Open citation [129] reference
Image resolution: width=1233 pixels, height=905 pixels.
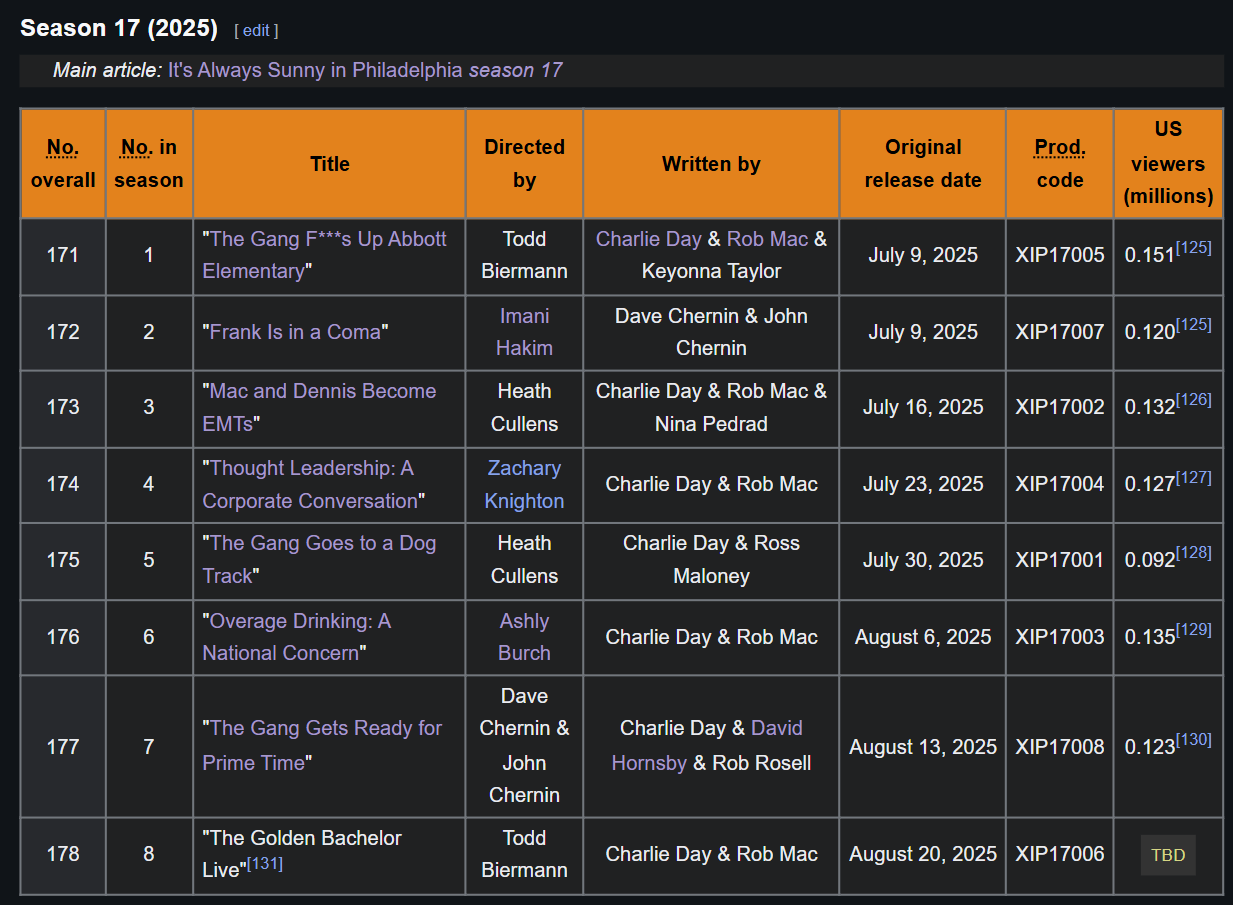(1194, 629)
